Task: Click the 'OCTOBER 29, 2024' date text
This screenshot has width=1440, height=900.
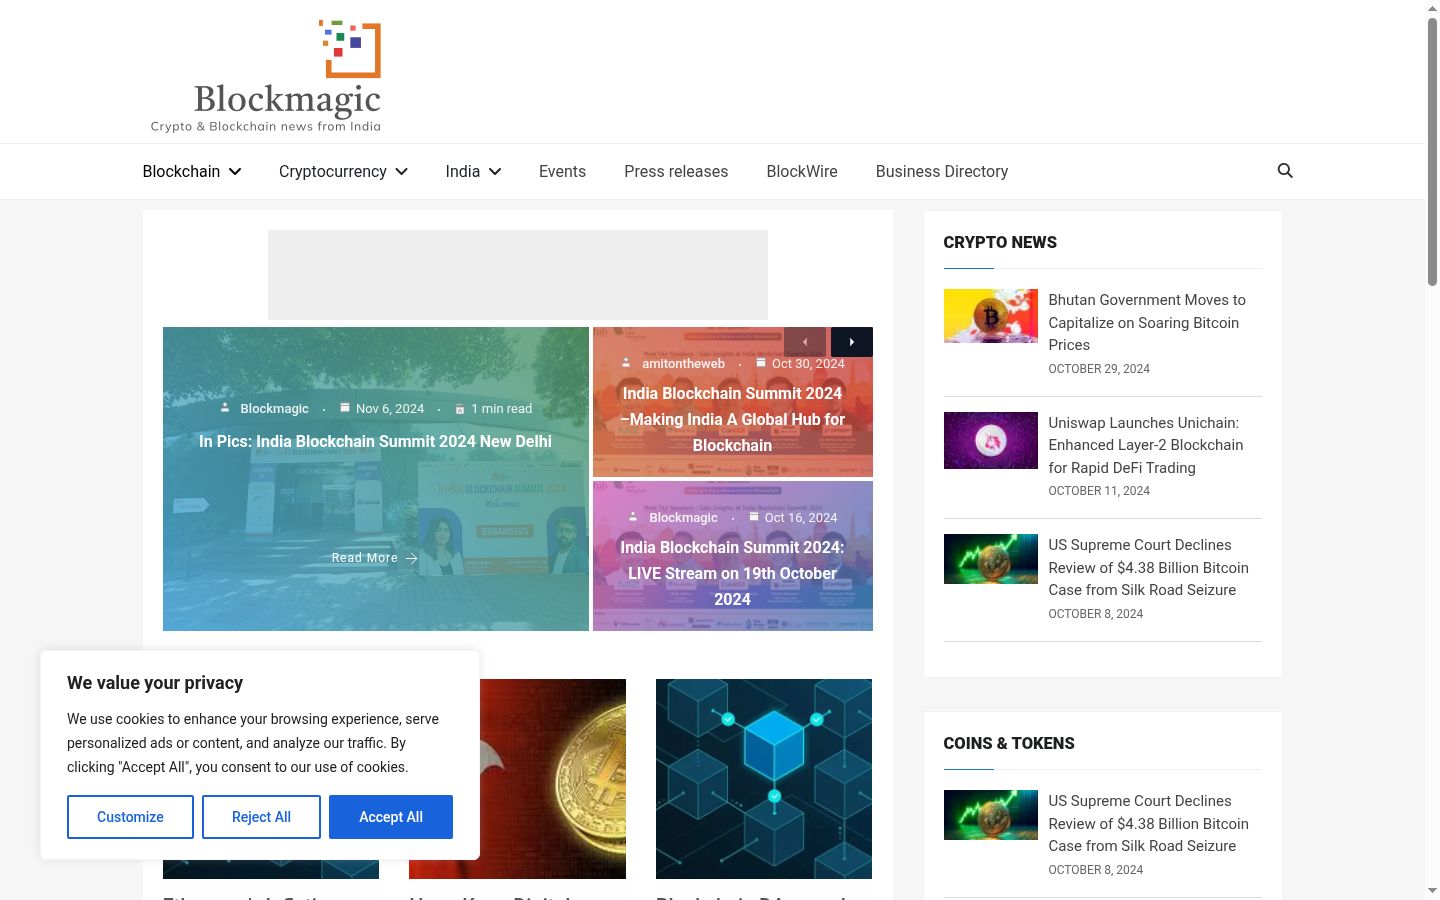Action: 1099,369
